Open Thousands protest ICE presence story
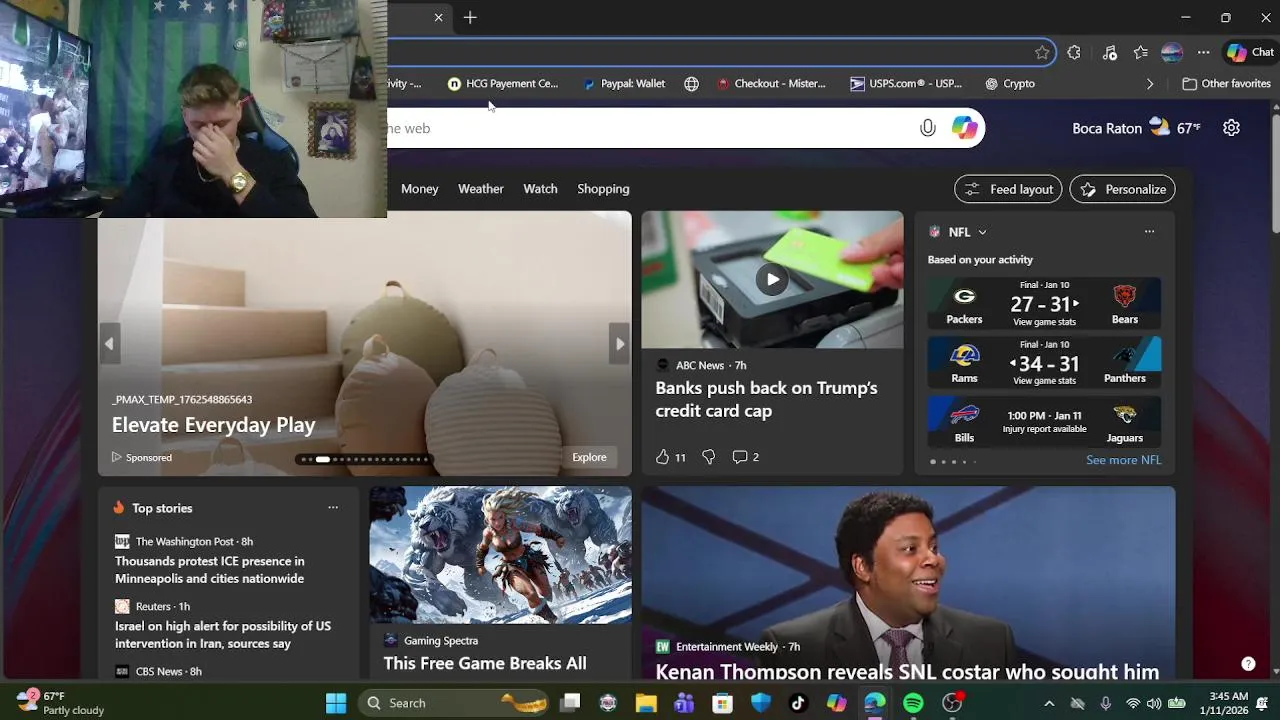Viewport: 1280px width, 720px height. pyautogui.click(x=210, y=570)
